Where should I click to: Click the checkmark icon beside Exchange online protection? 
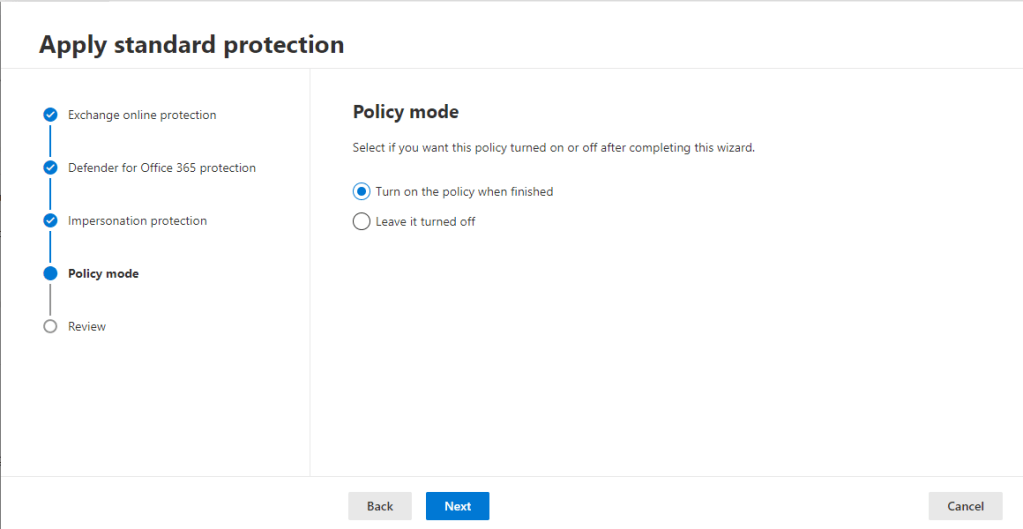[x=50, y=115]
